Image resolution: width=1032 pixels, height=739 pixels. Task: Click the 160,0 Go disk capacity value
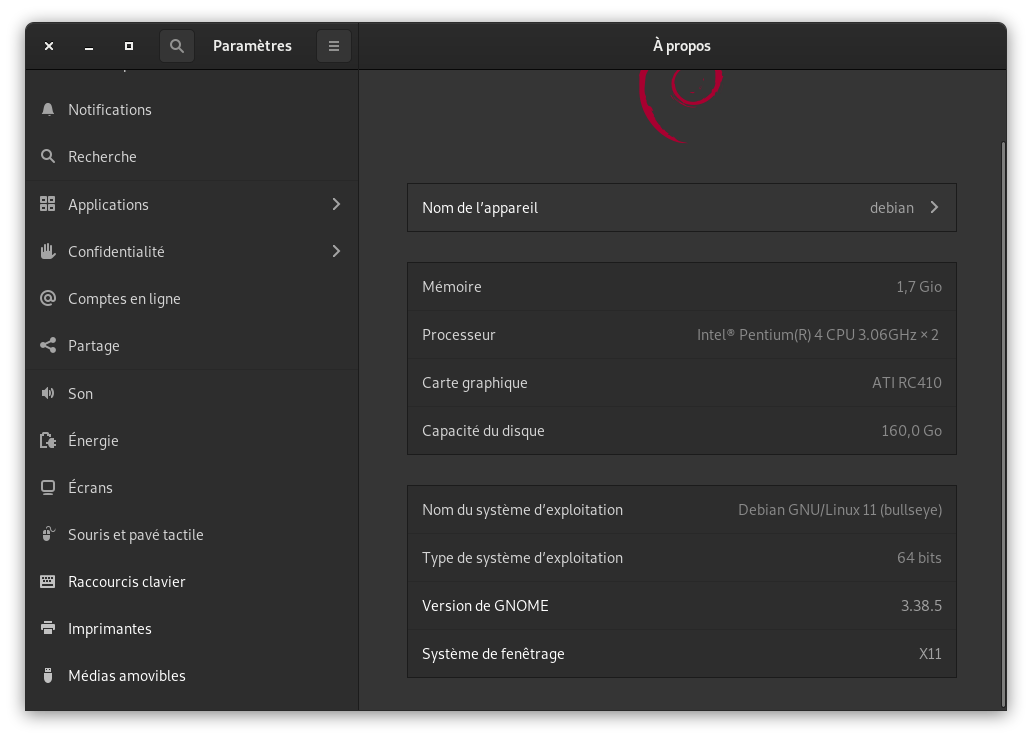coord(912,431)
